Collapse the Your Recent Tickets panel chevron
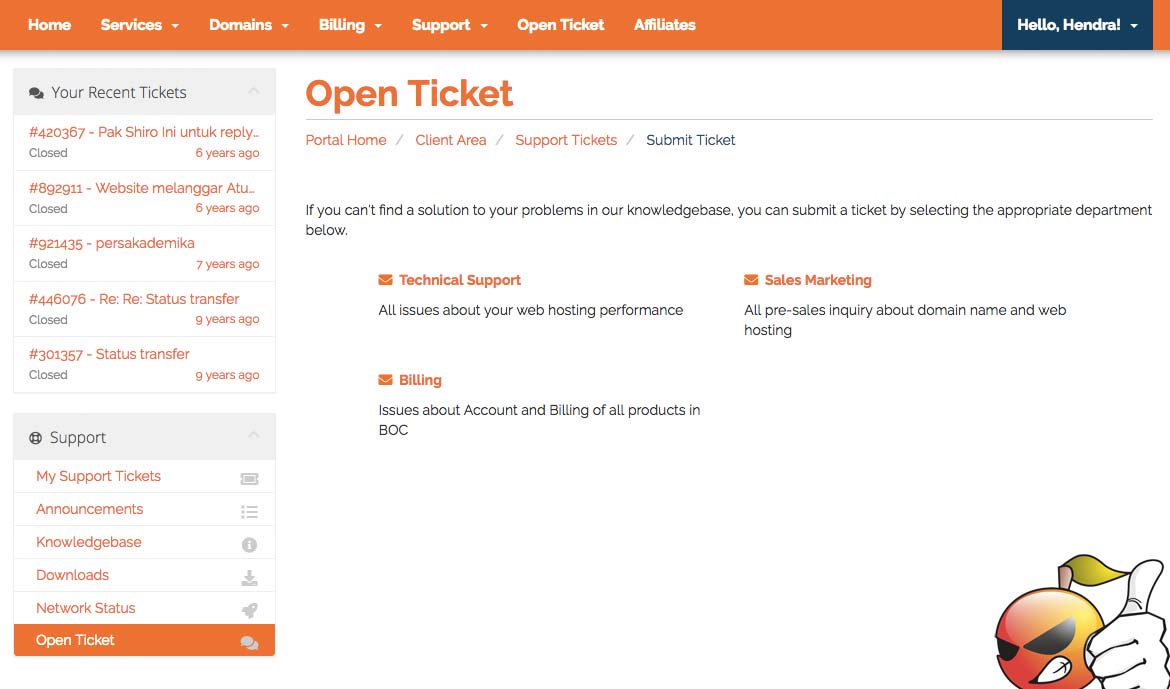The height and width of the screenshot is (689, 1170). point(254,91)
